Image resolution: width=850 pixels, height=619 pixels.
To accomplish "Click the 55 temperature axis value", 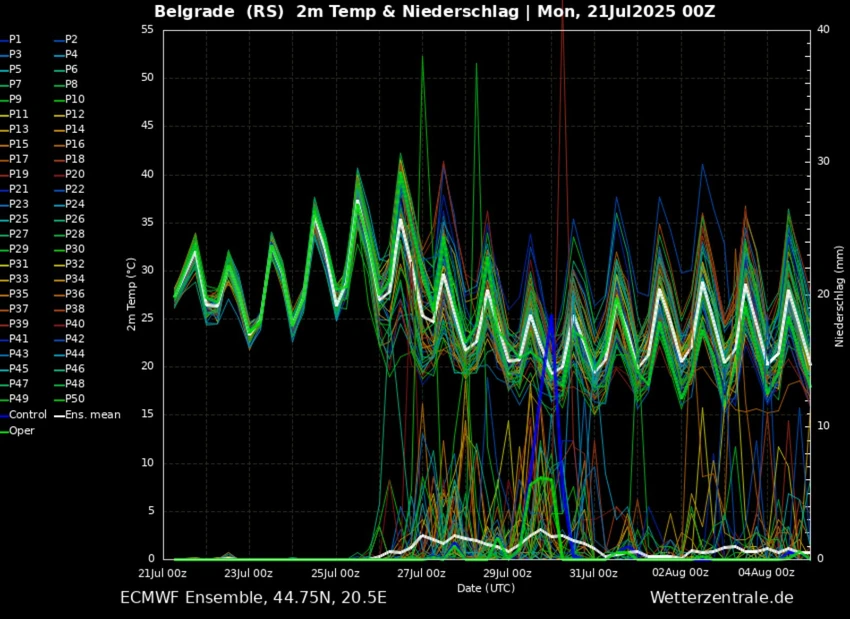I will [147, 29].
